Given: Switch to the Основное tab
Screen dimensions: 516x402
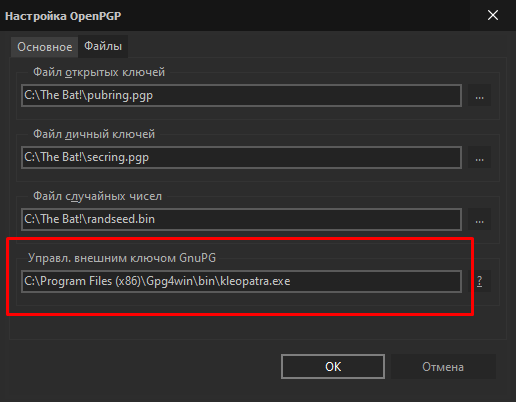Looking at the screenshot, I should click(x=45, y=47).
